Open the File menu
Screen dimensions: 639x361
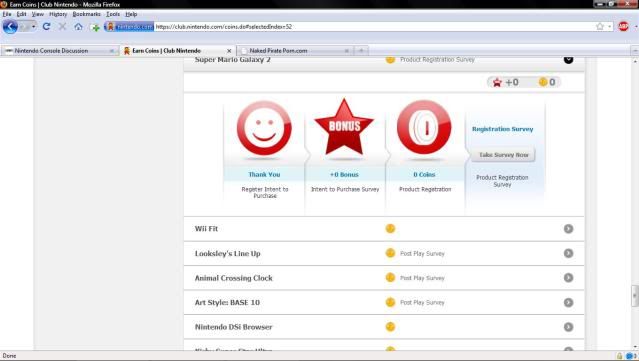pyautogui.click(x=7, y=14)
